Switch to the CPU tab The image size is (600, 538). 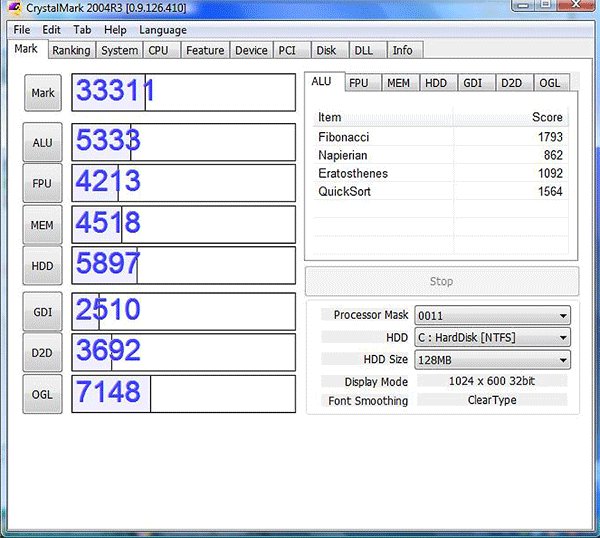click(x=161, y=50)
